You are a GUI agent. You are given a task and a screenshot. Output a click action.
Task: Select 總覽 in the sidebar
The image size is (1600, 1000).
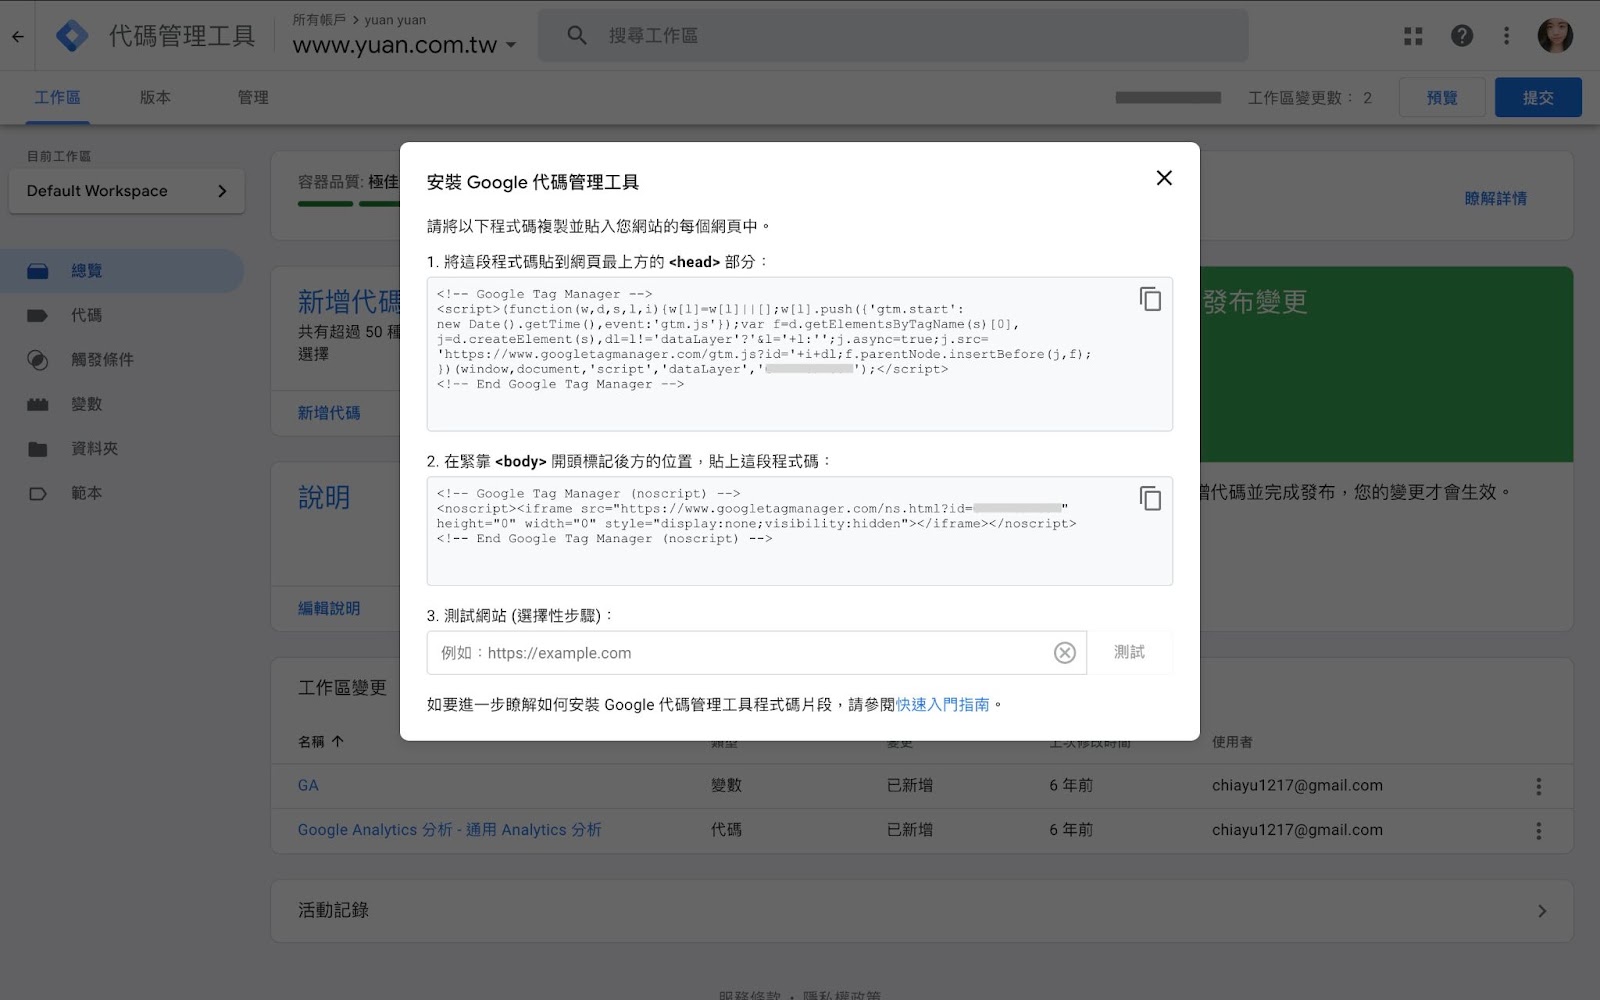tap(120, 271)
